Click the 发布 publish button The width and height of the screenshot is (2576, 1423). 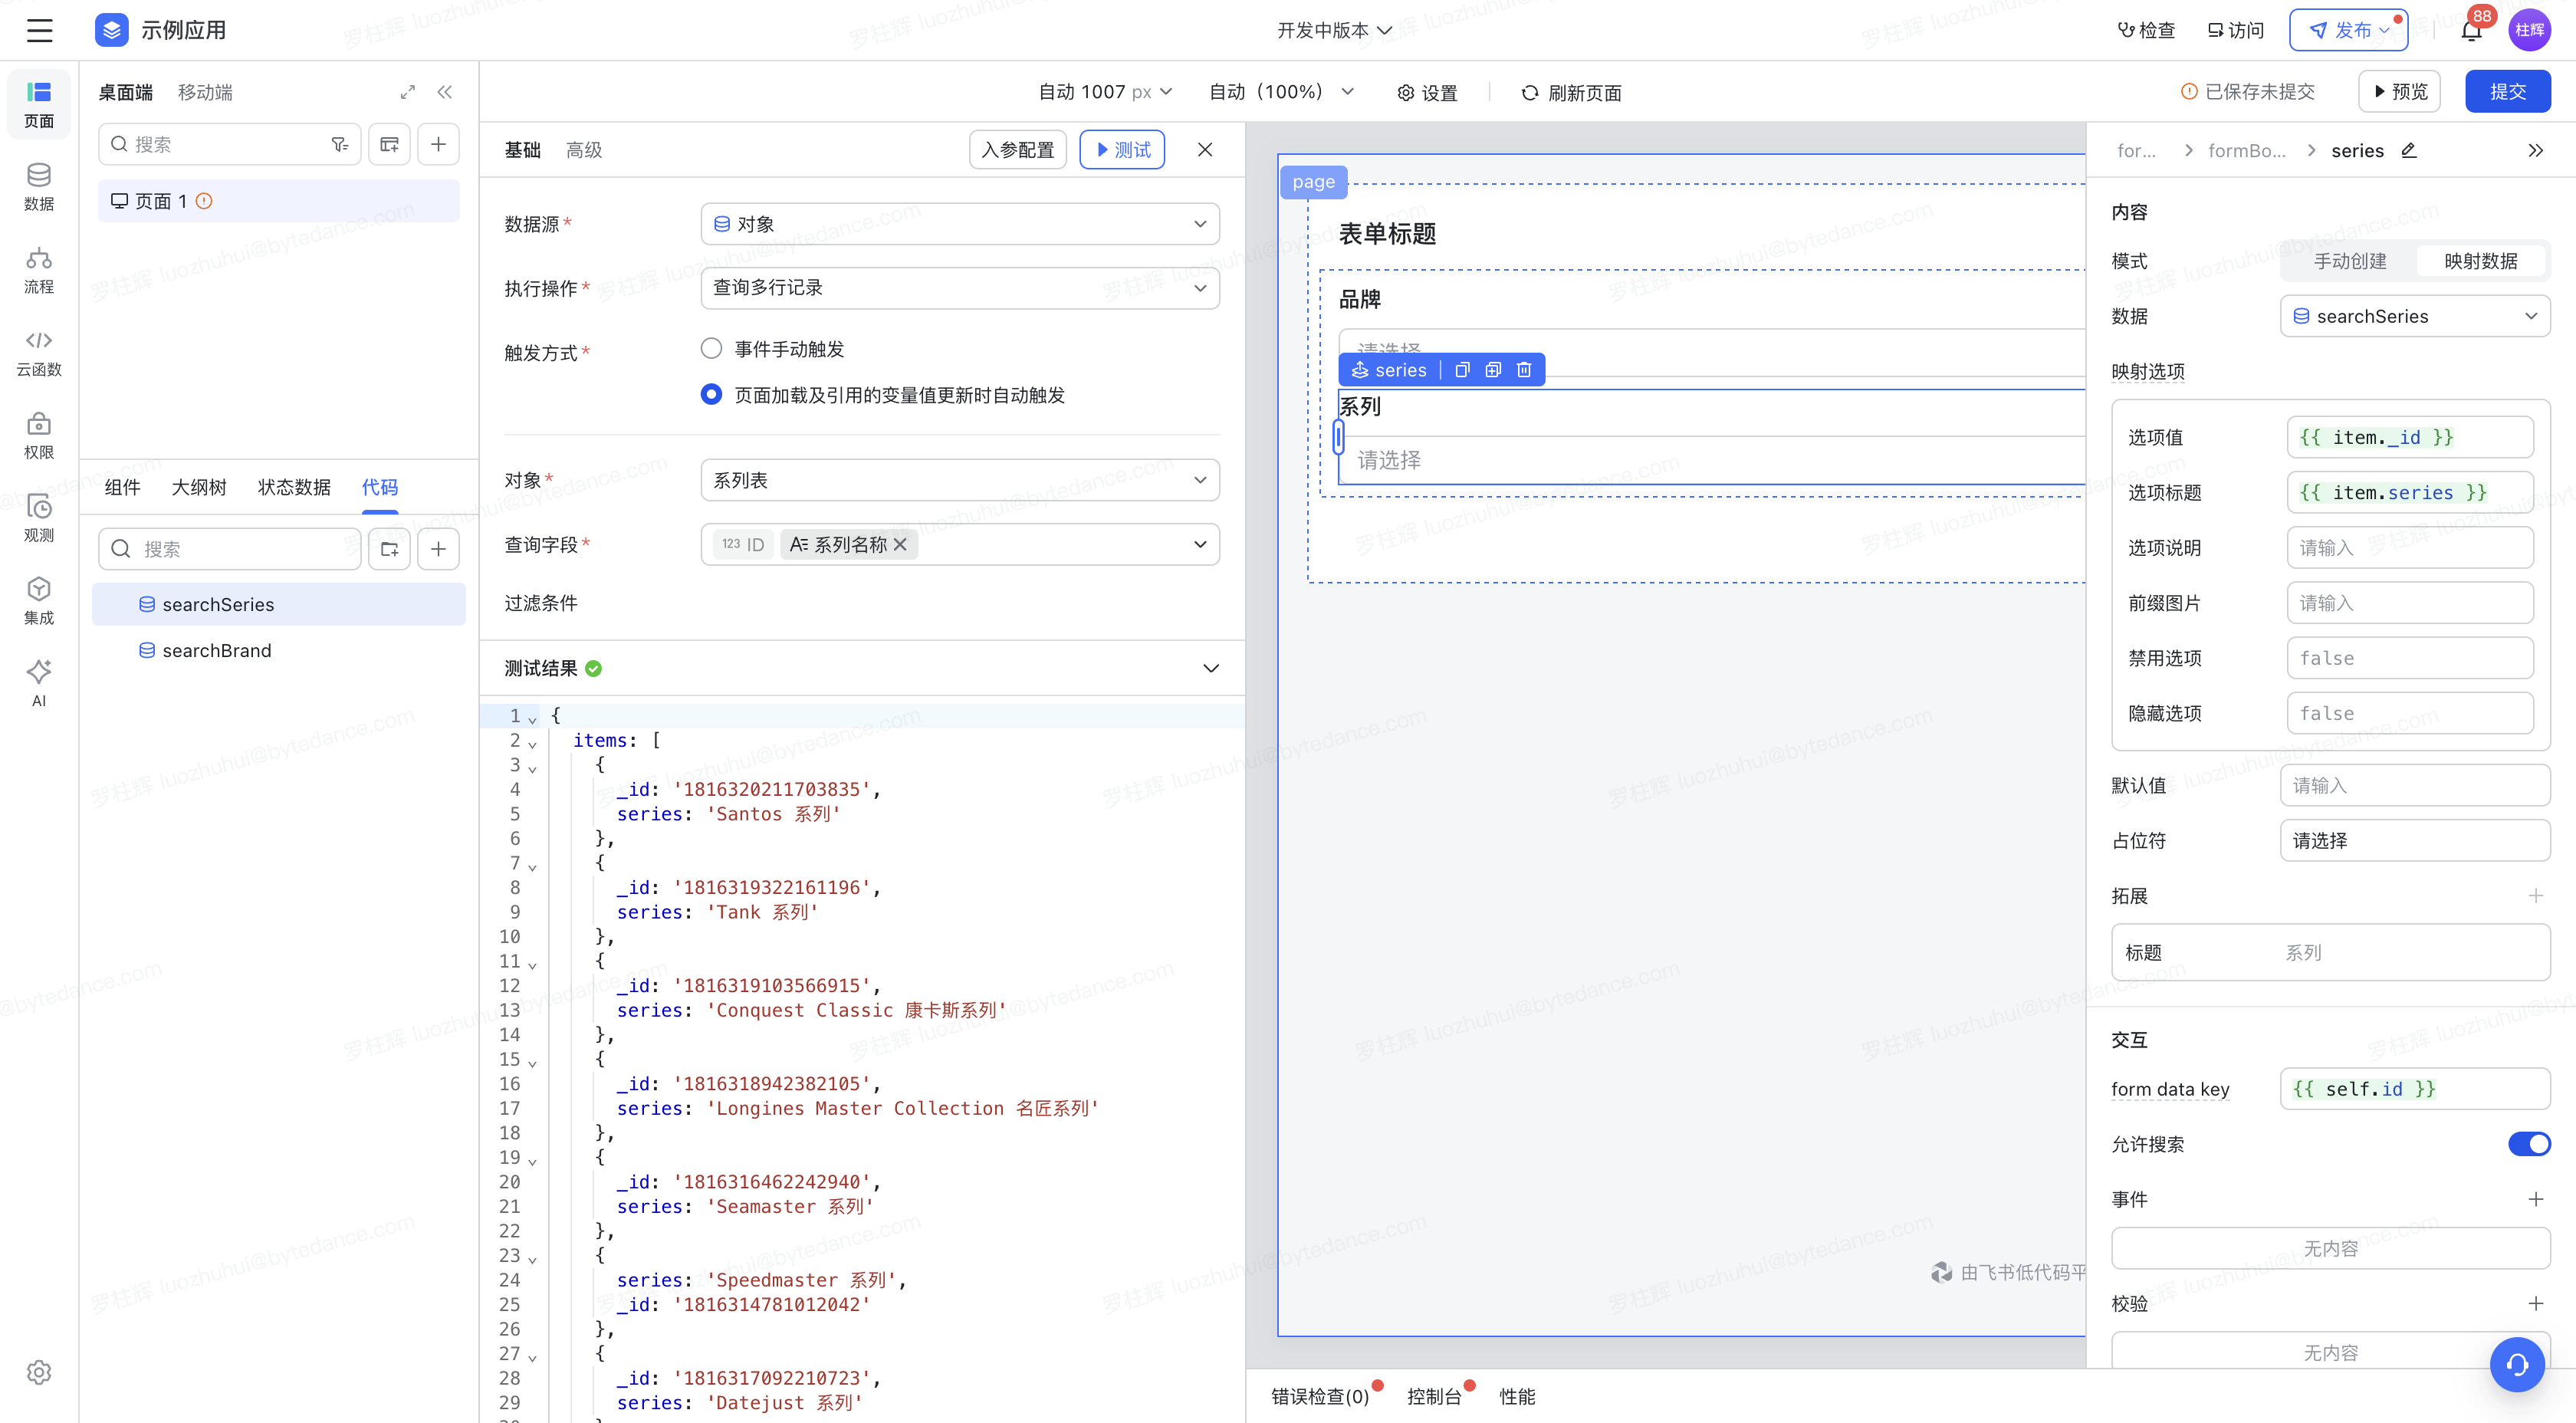2349,30
